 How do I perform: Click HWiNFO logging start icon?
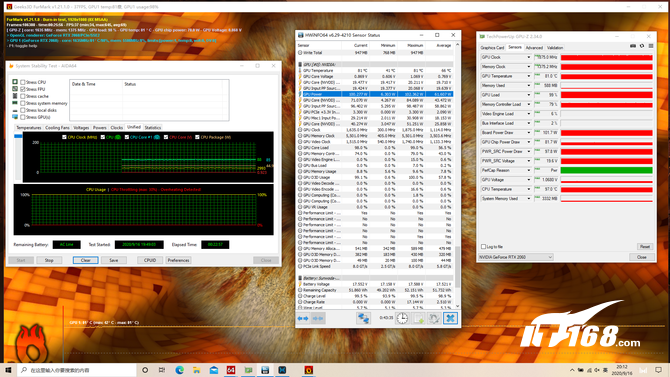pyautogui.click(x=418, y=318)
